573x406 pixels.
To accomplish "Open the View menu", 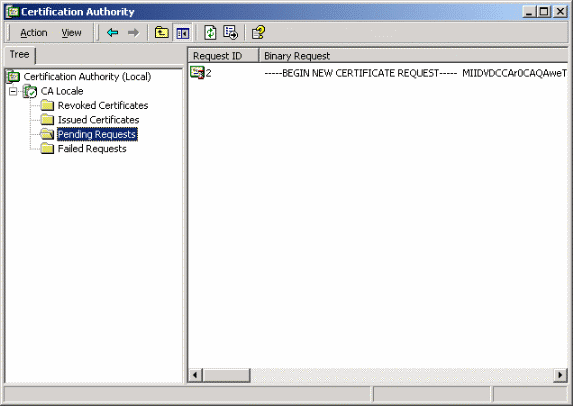I will coord(71,33).
